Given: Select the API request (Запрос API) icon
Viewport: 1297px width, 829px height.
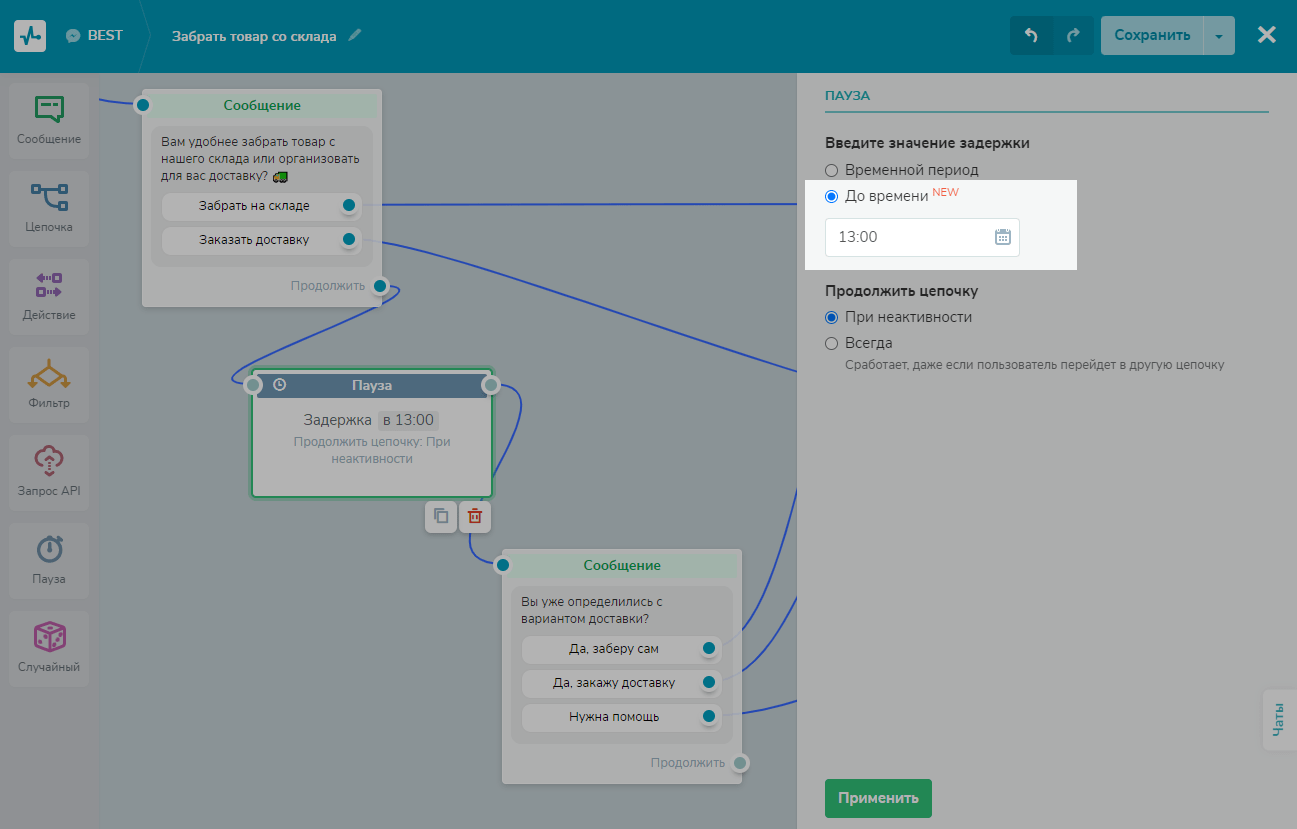Looking at the screenshot, I should coord(49,461).
